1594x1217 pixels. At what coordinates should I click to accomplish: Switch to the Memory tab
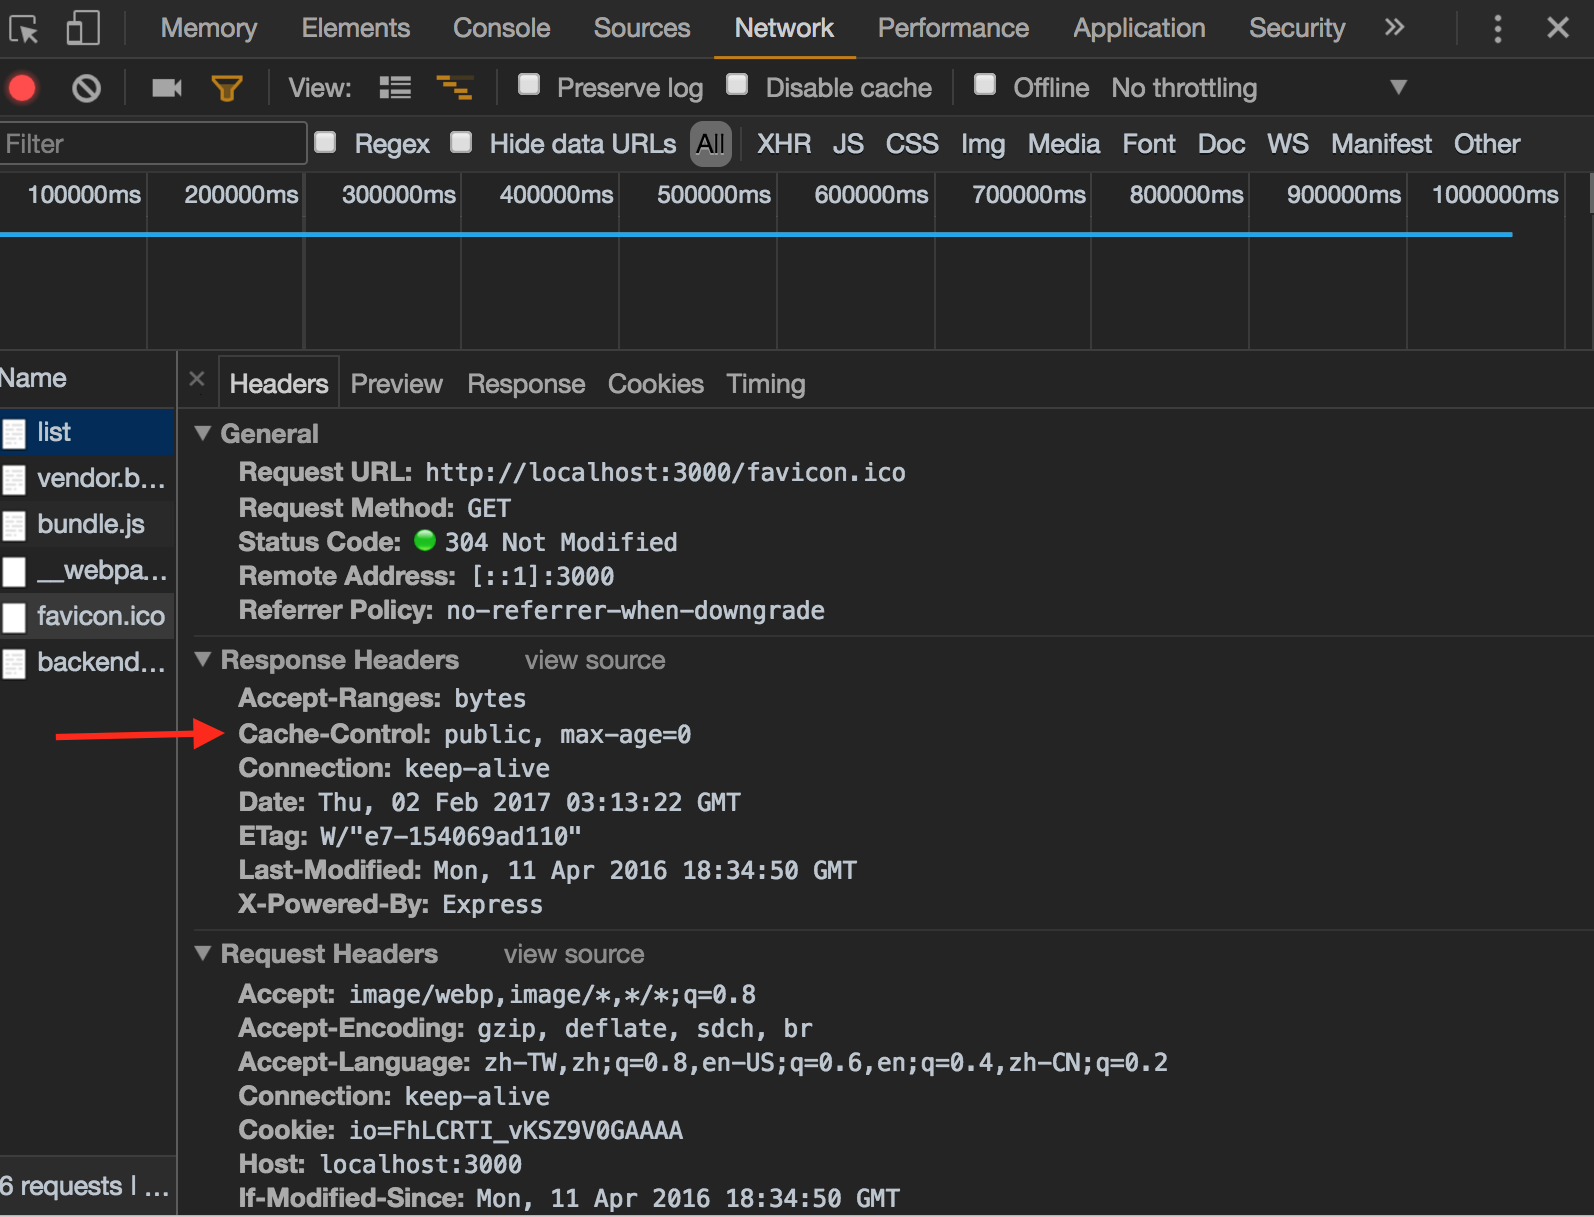tap(209, 28)
